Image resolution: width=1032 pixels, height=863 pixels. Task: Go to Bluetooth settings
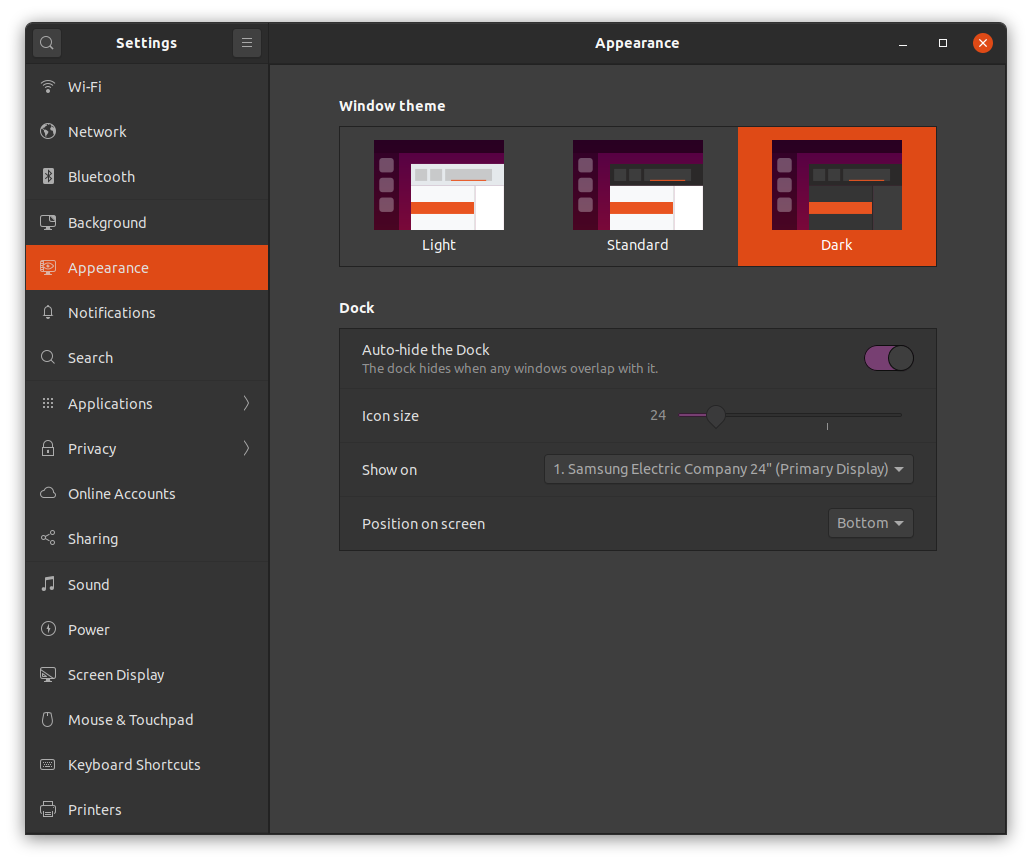[147, 176]
